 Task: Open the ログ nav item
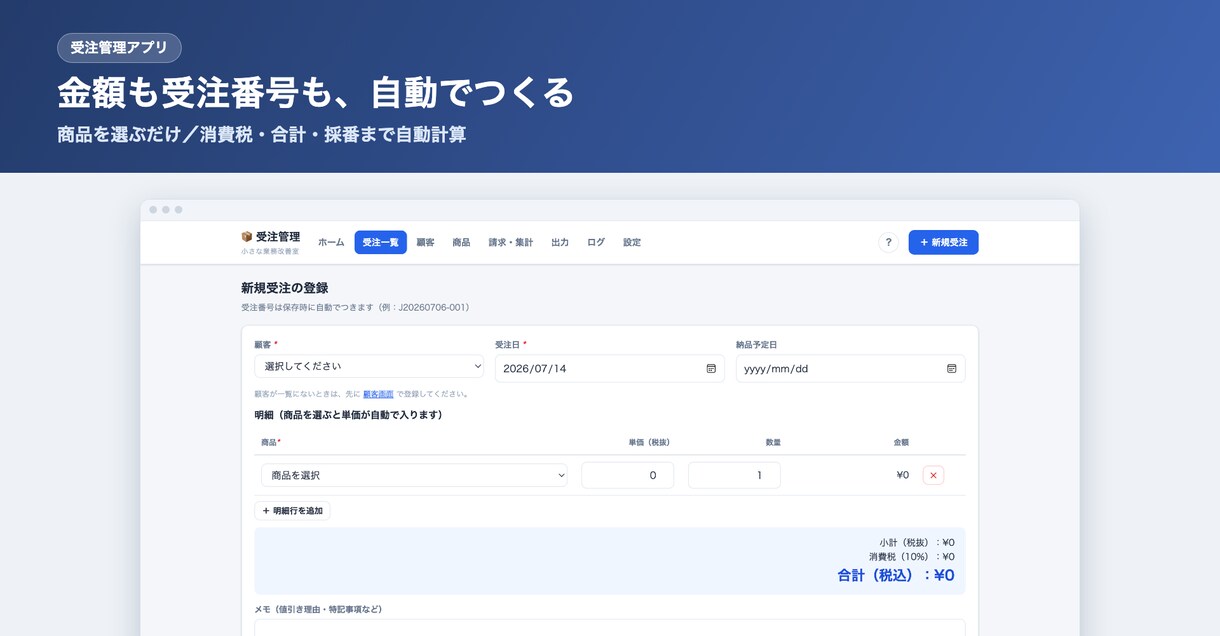tap(596, 242)
